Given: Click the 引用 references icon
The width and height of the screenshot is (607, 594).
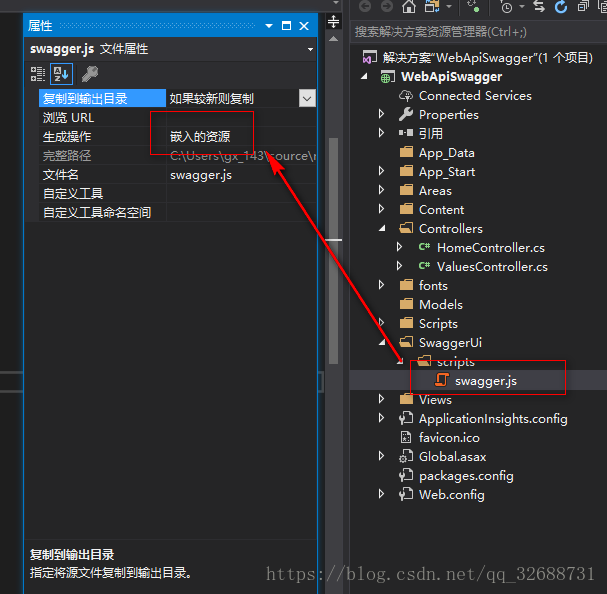Looking at the screenshot, I should 406,133.
